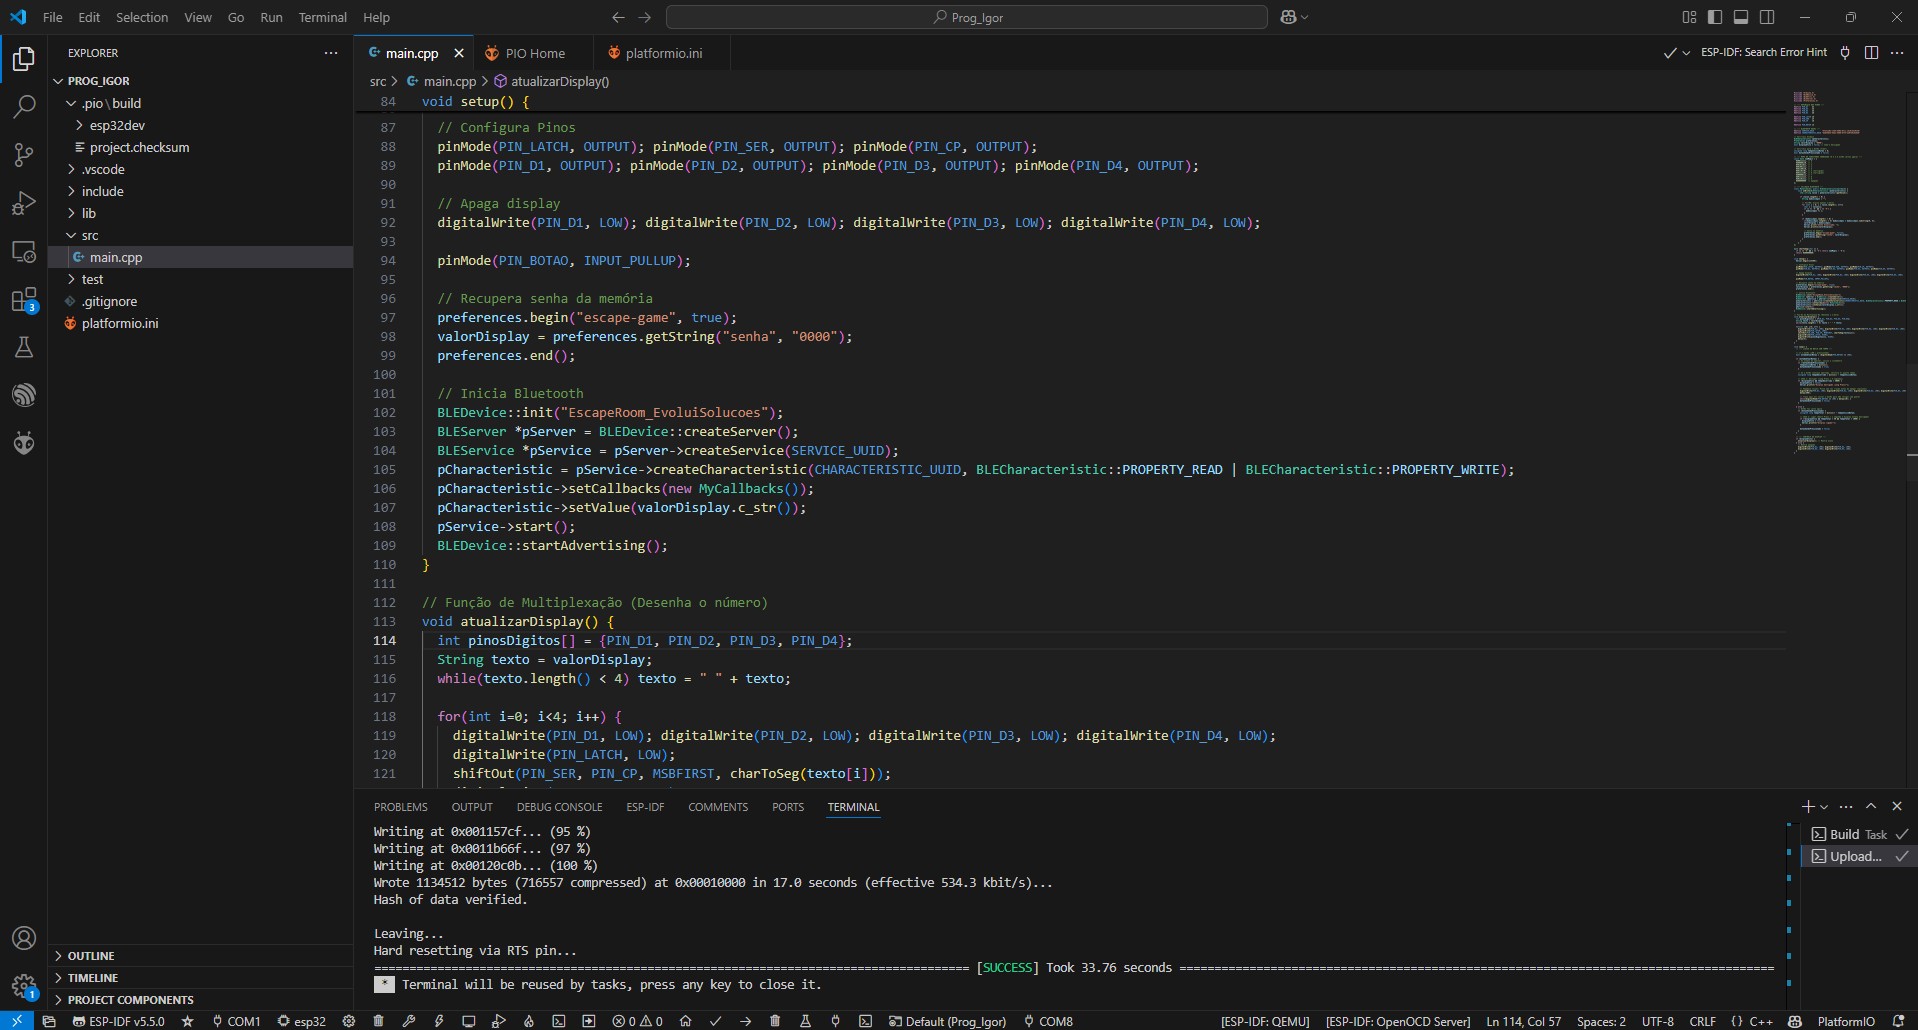Open the ESP-IDF Explorer view
1918x1030 pixels.
[x=24, y=395]
